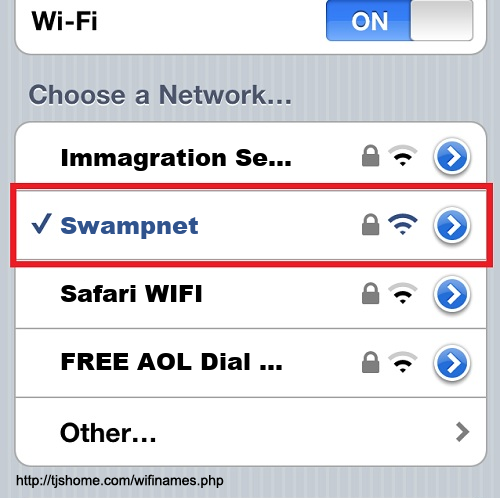Select the Safari WIFI network name
500x498 pixels.
pyautogui.click(x=131, y=293)
